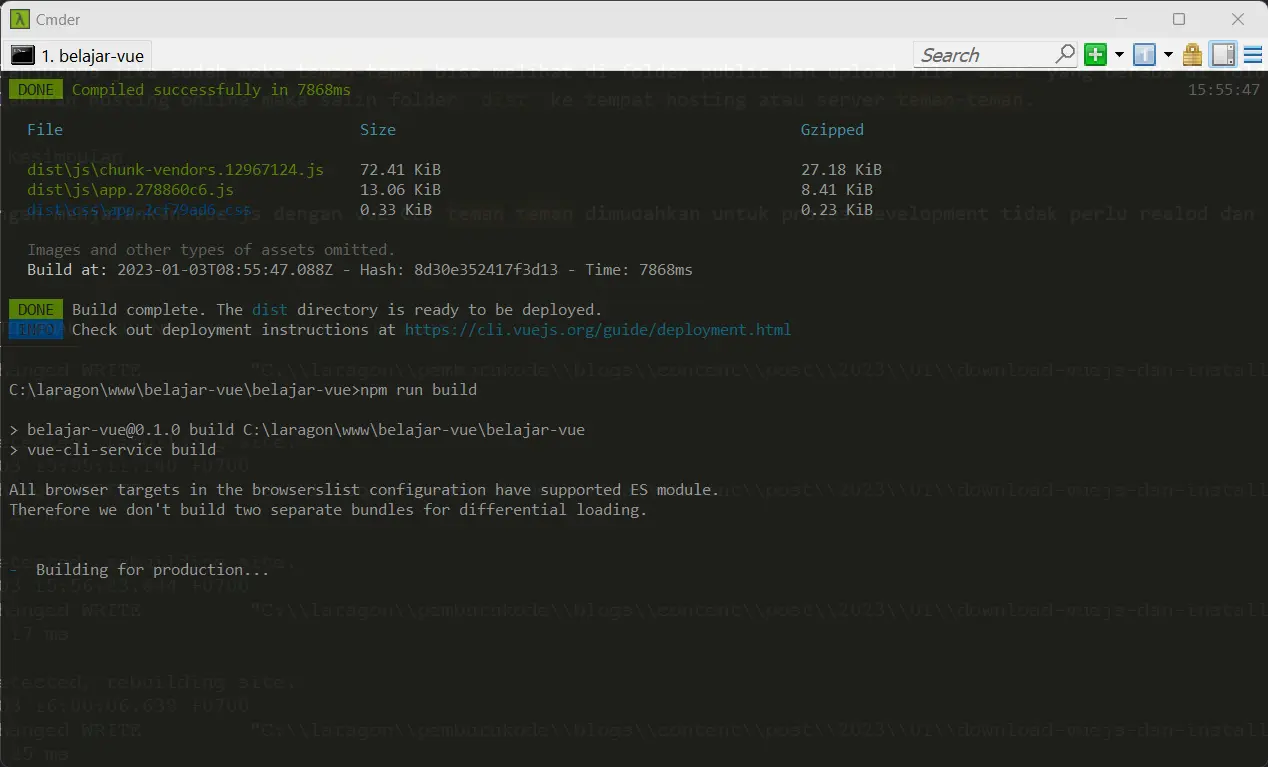Image resolution: width=1268 pixels, height=767 pixels.
Task: Click the 27.18 KiB gzipped value
Action: point(841,170)
